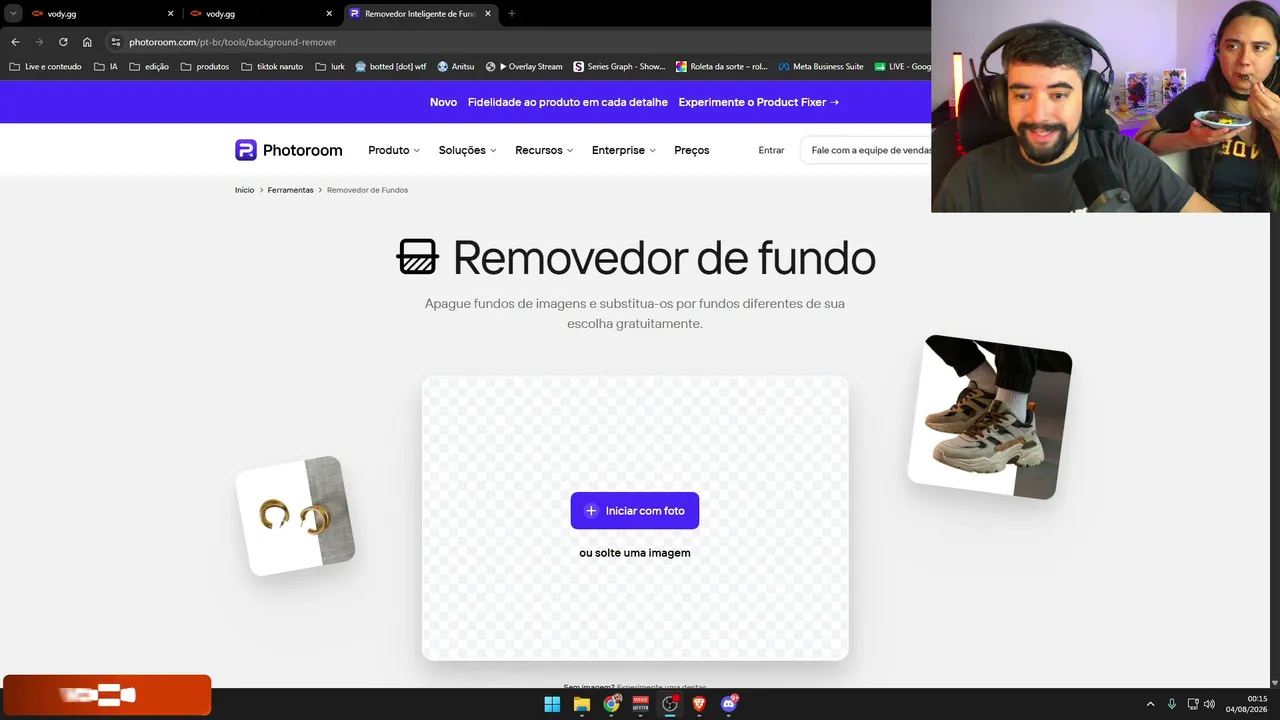Open a new browser tab

pyautogui.click(x=512, y=14)
